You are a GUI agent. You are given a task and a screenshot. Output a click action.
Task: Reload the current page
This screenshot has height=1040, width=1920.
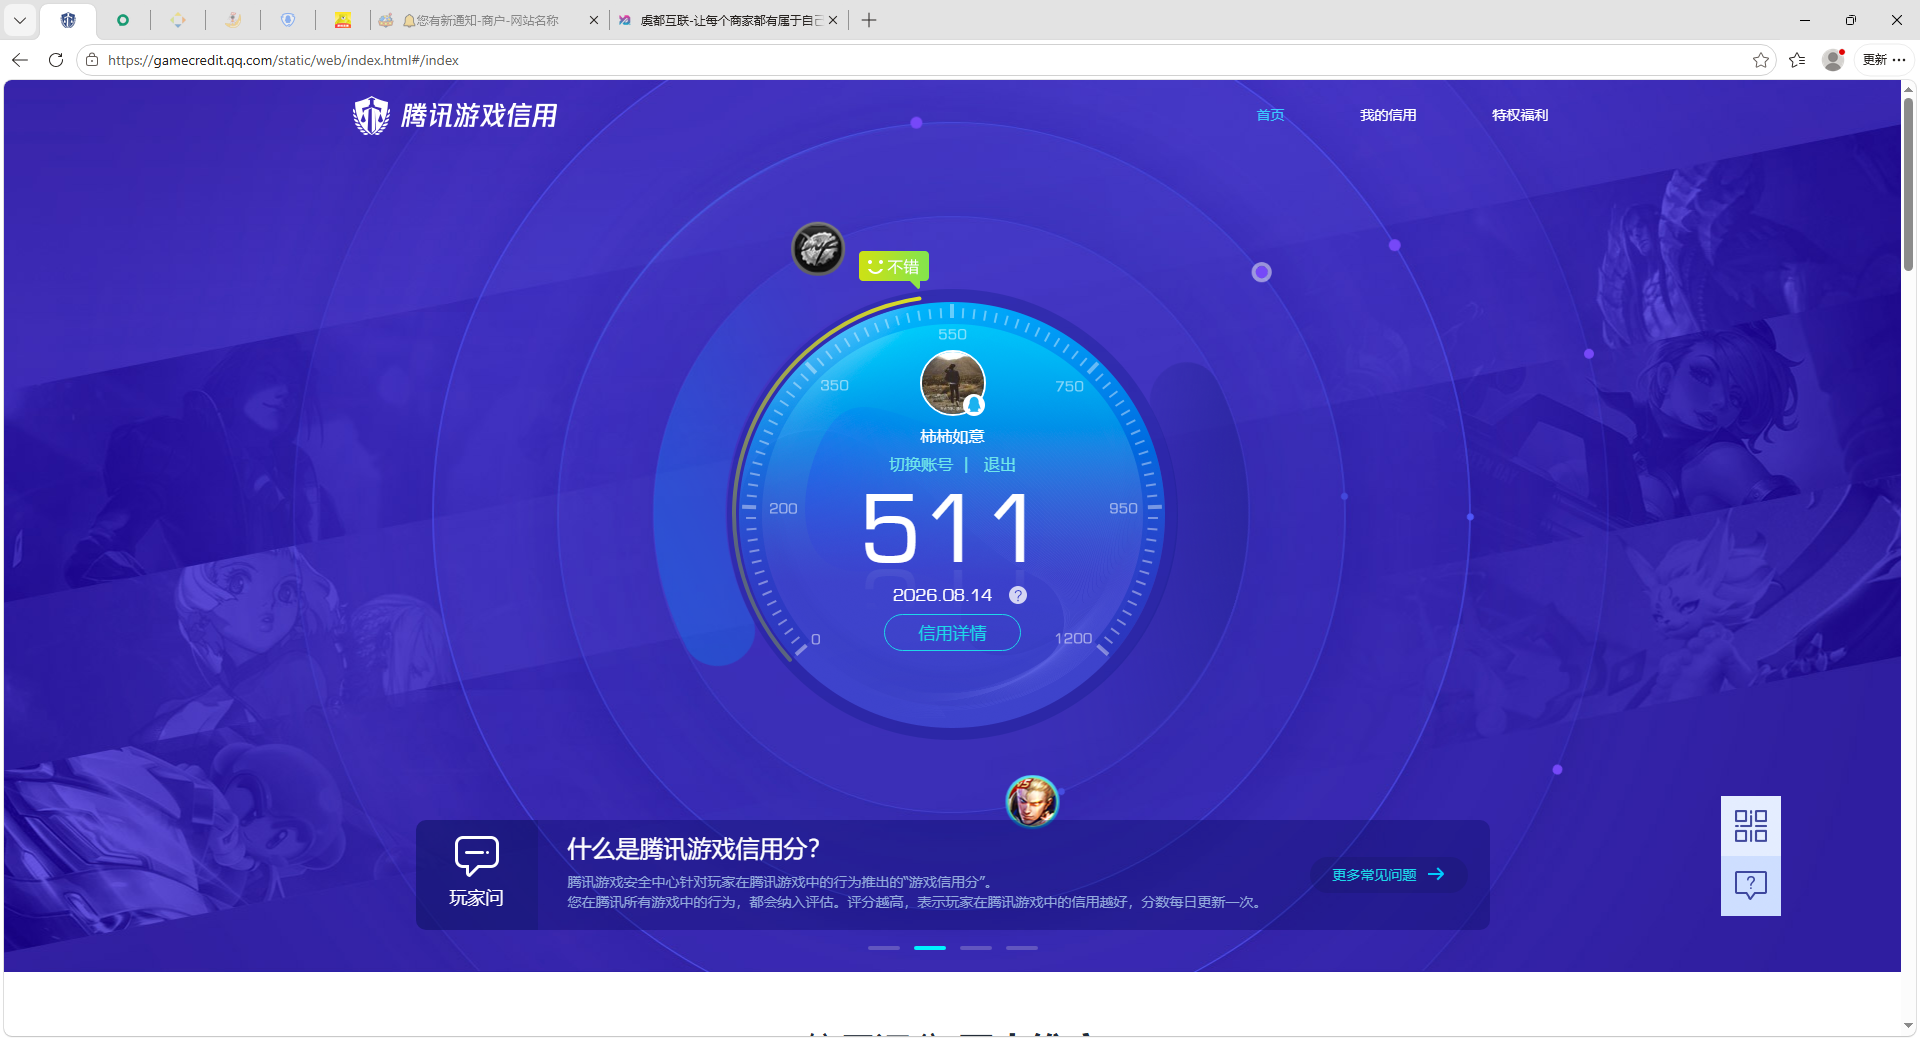(56, 60)
